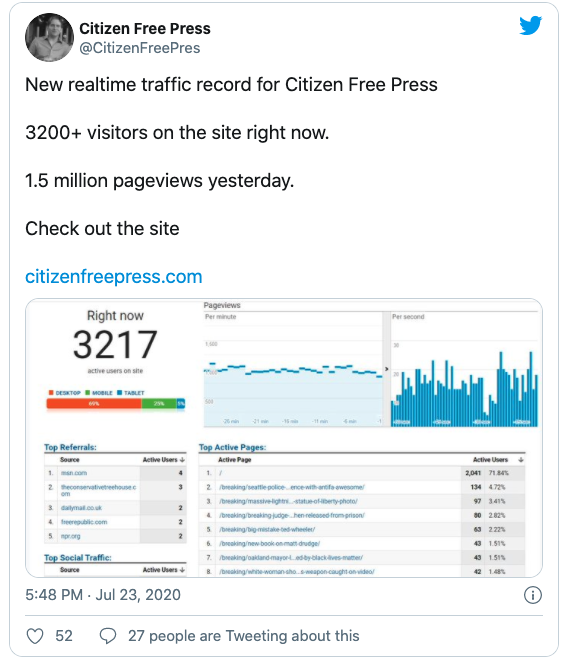Click the freerepublic.com referral row
The image size is (566, 663).
[x=115, y=522]
